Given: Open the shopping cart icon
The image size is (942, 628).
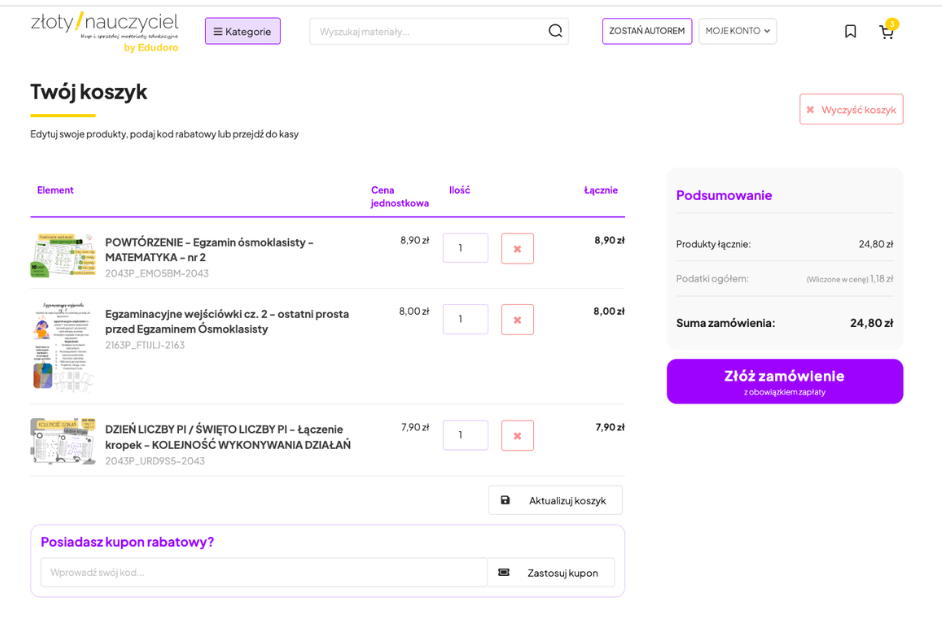Looking at the screenshot, I should coord(886,32).
